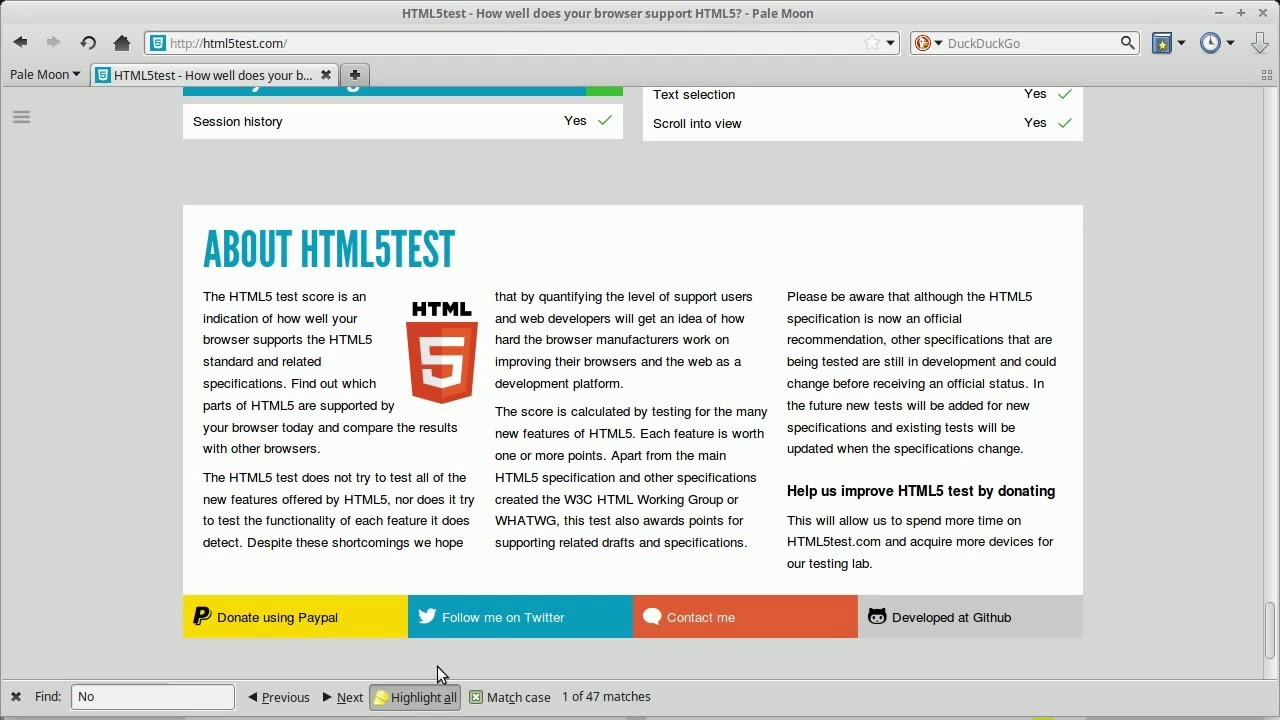
Task: Click the search magnifier icon
Action: [x=1128, y=43]
